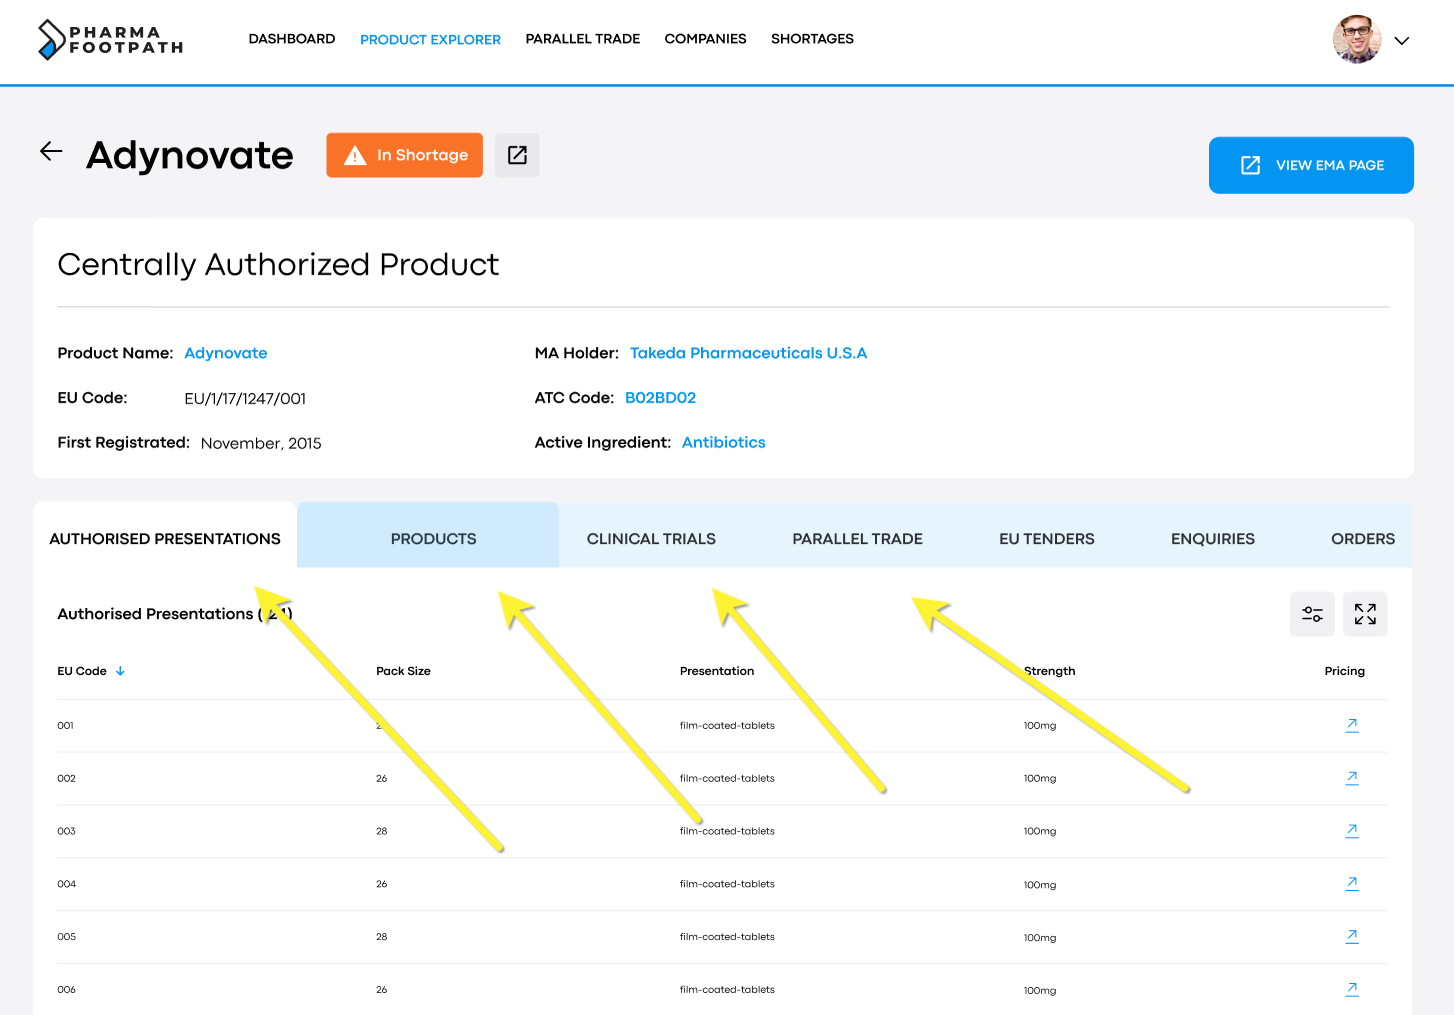Go to Parallel Trade in top navigation
The height and width of the screenshot is (1015, 1454).
point(583,39)
